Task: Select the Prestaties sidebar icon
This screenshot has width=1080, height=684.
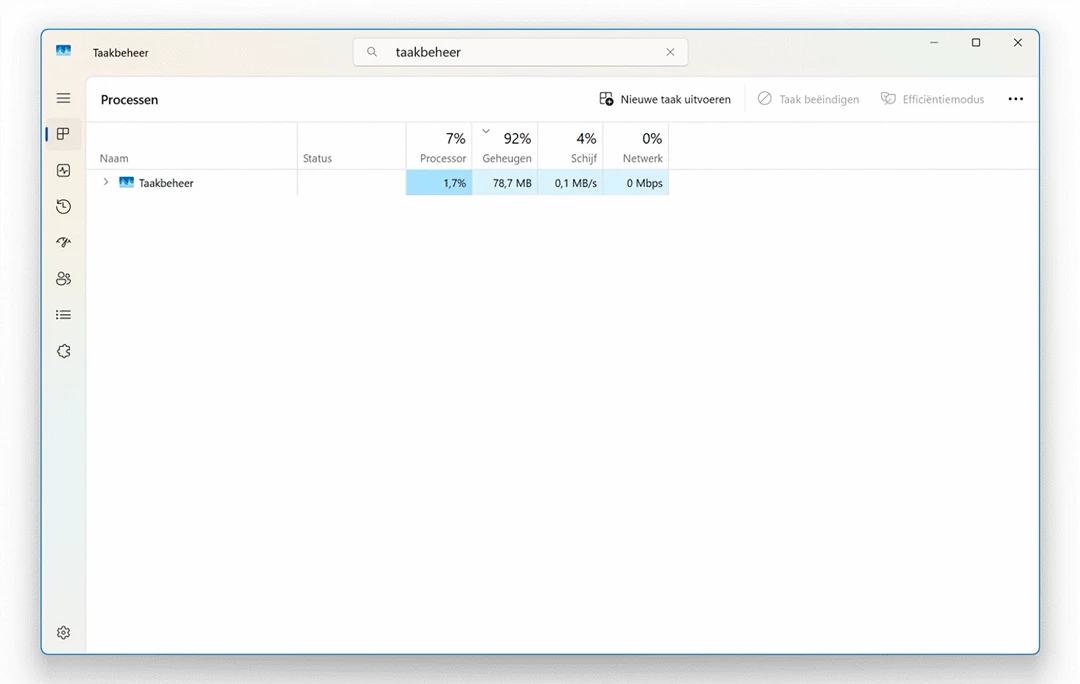Action: click(x=63, y=170)
